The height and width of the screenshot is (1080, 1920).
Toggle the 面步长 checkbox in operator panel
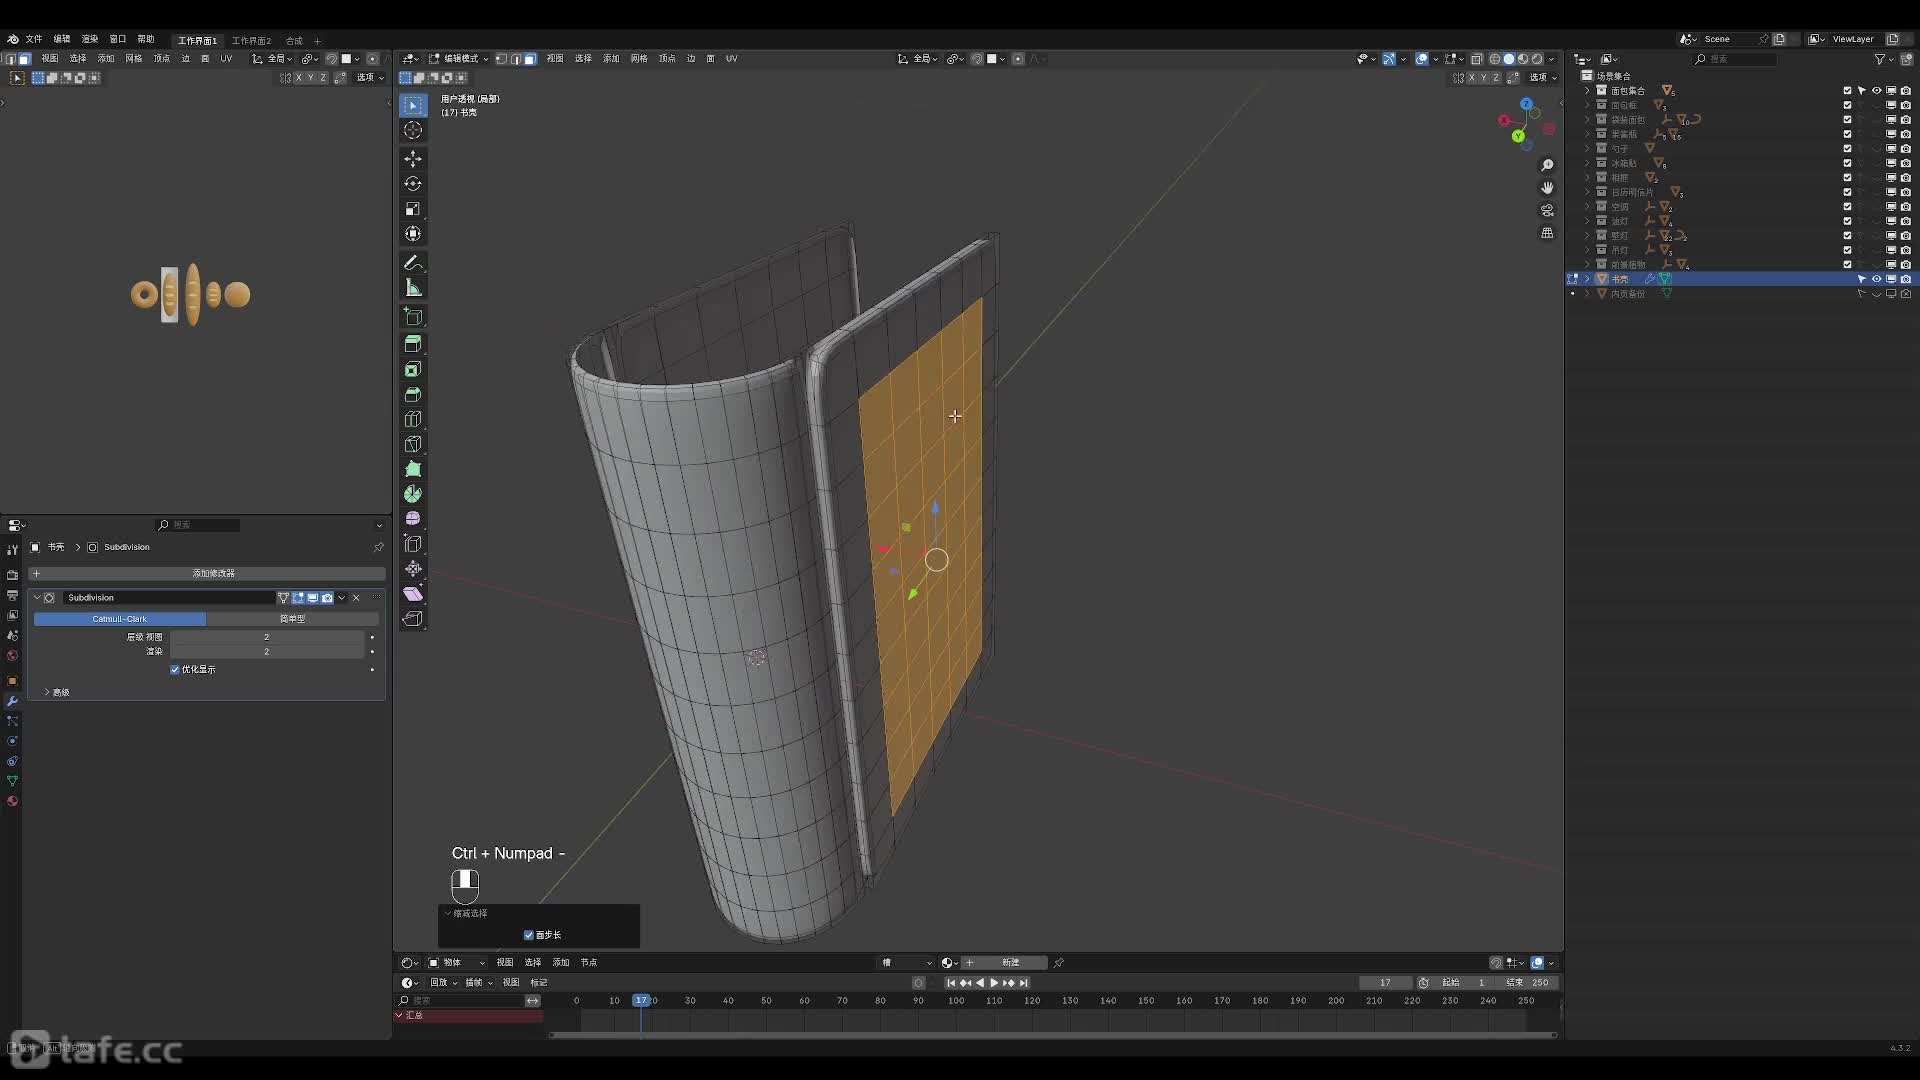click(529, 935)
